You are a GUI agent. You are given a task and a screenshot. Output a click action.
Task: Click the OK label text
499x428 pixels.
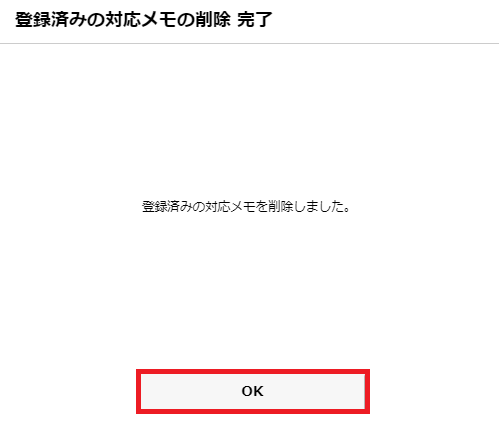253,391
